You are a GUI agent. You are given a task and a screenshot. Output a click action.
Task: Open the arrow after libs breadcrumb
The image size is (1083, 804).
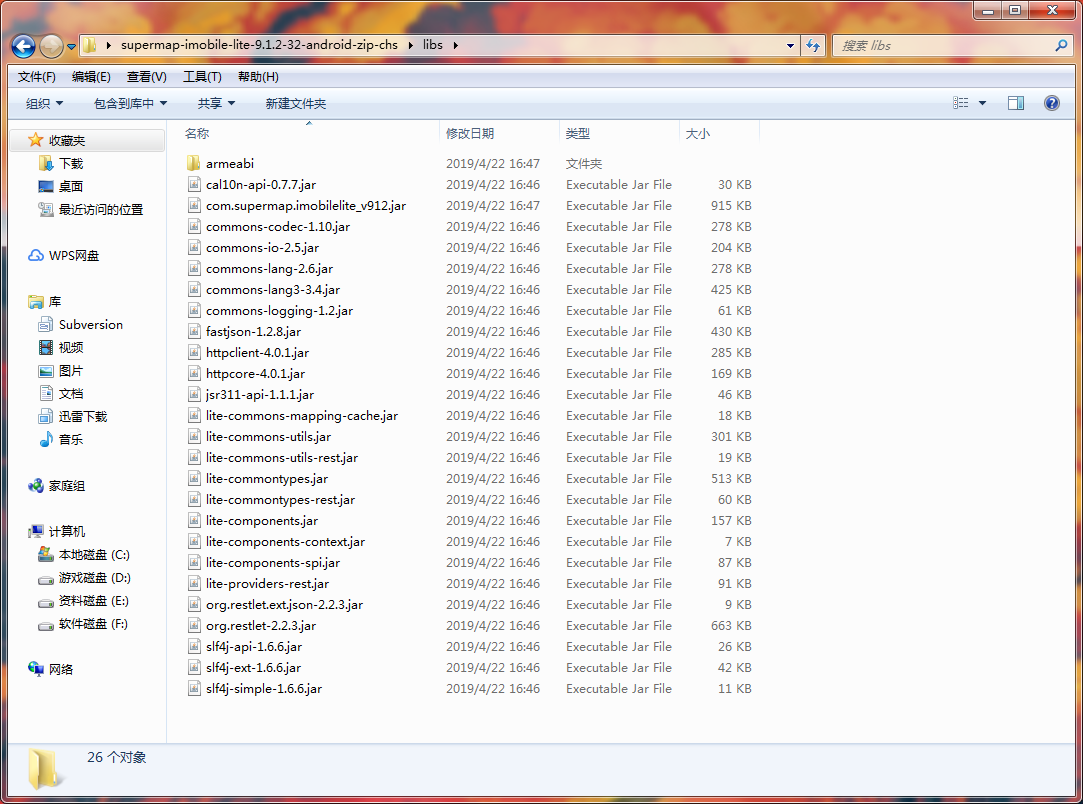[x=455, y=46]
